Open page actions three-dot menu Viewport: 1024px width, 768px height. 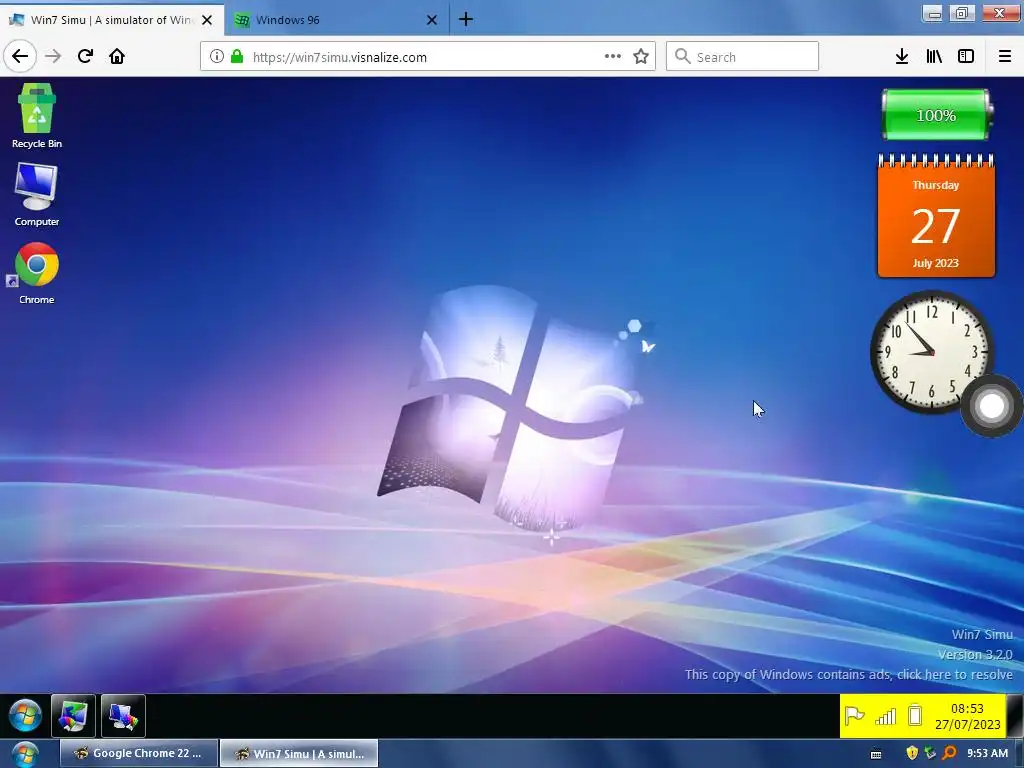coord(613,56)
